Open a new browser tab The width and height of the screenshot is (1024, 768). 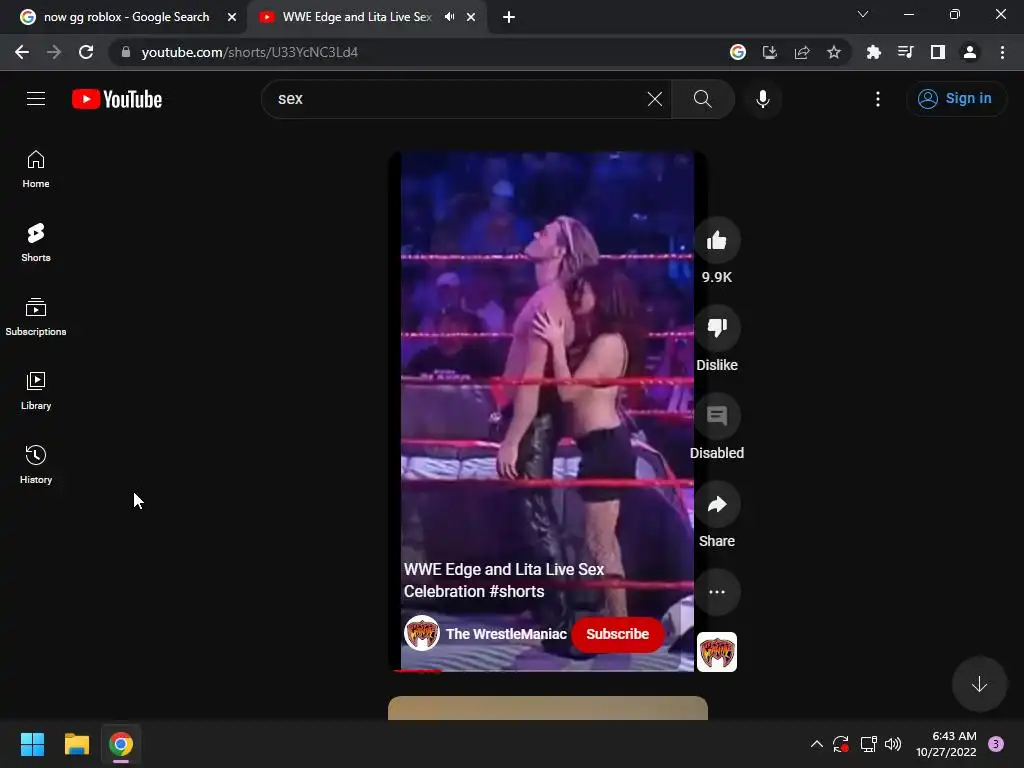pyautogui.click(x=509, y=17)
